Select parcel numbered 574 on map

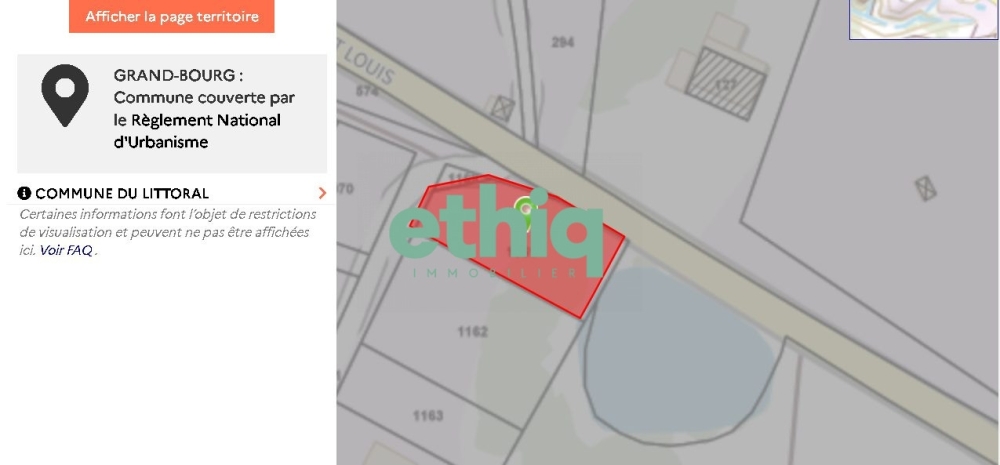(x=367, y=92)
